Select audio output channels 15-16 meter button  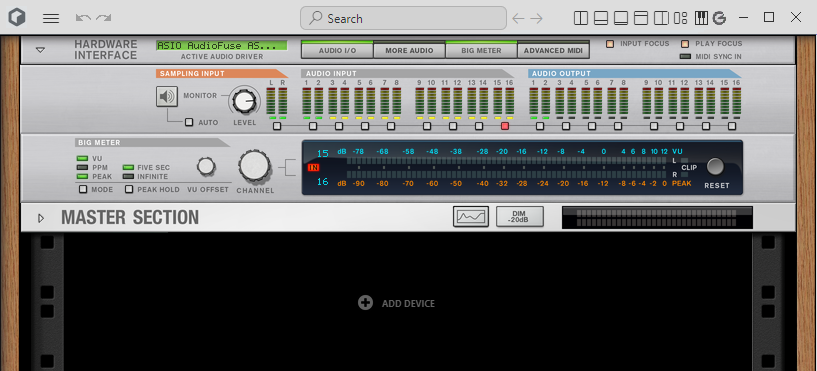coord(732,126)
